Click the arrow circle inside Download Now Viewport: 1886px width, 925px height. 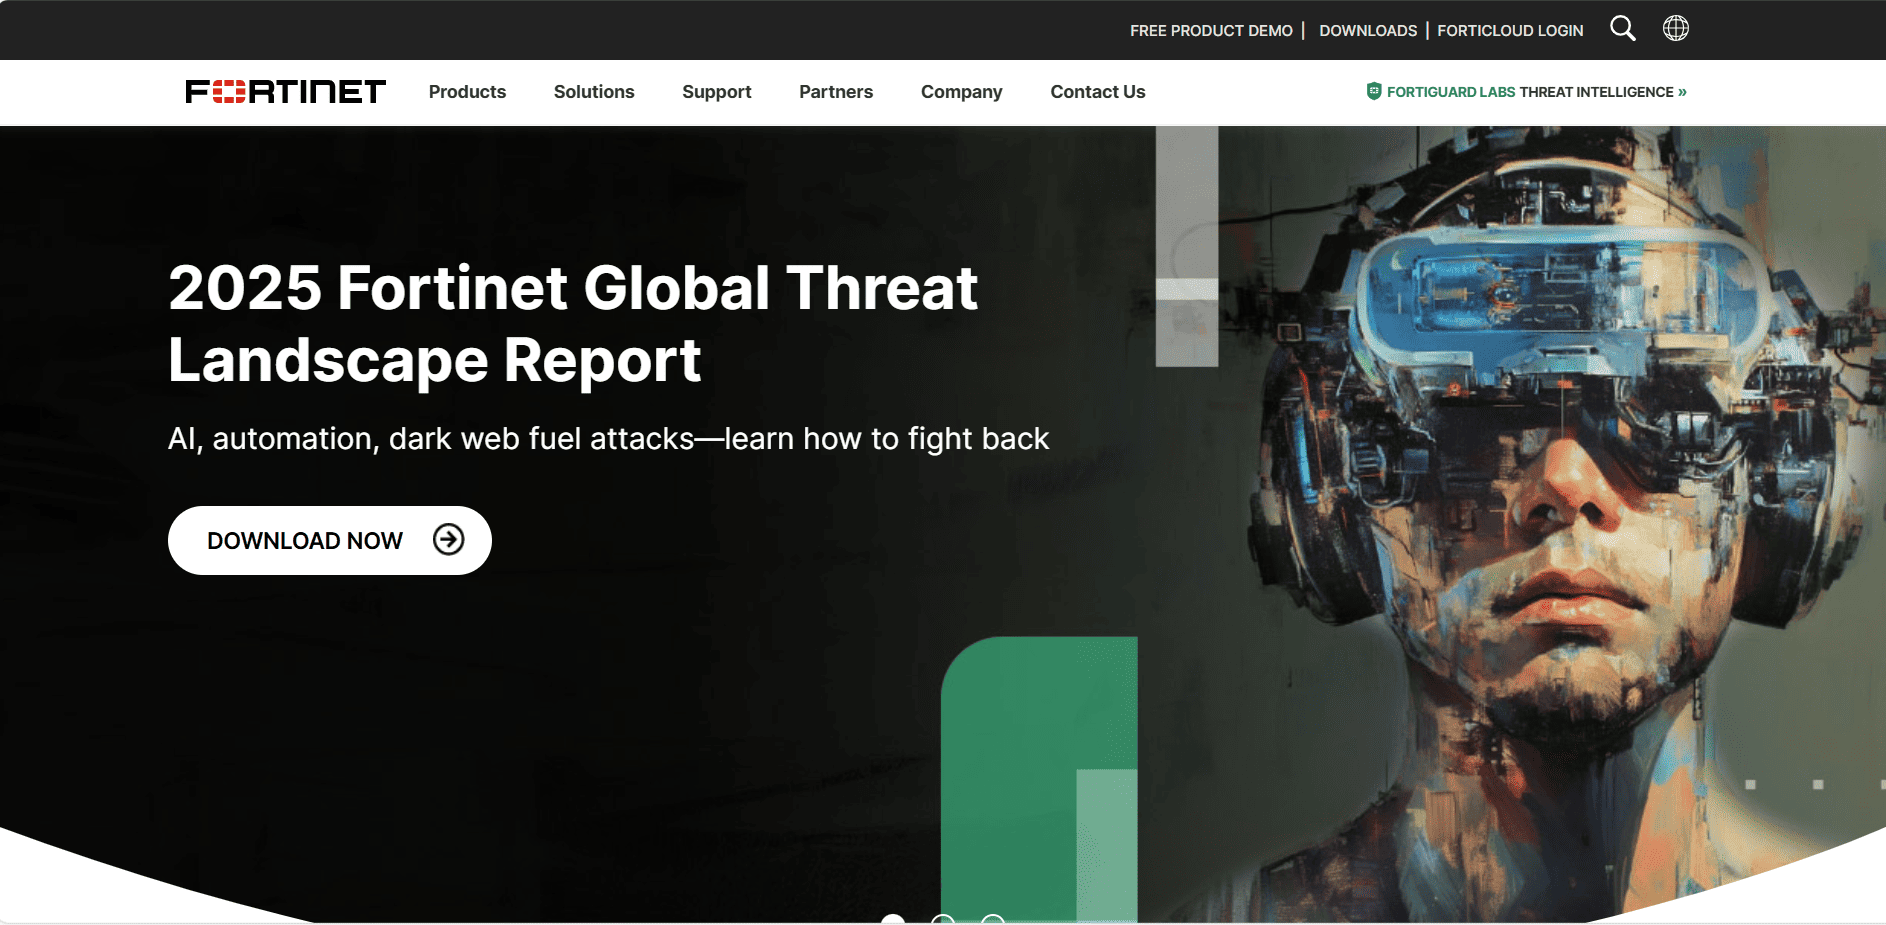click(x=449, y=540)
